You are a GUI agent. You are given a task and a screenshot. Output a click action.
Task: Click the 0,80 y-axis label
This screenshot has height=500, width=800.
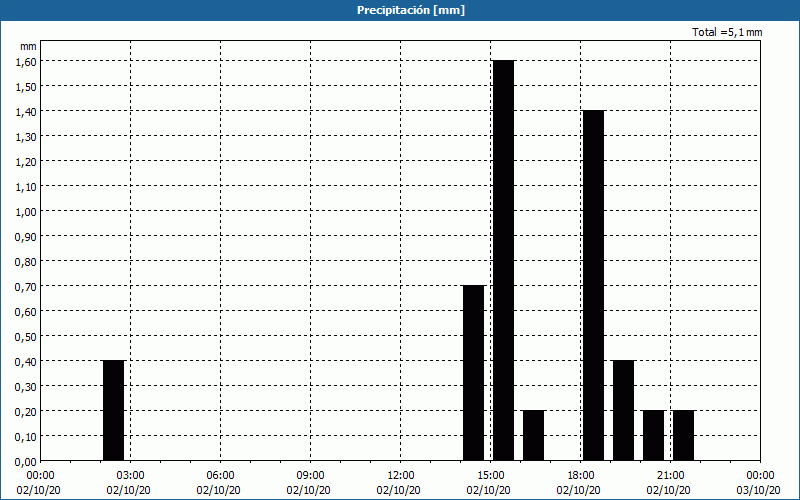(x=26, y=262)
